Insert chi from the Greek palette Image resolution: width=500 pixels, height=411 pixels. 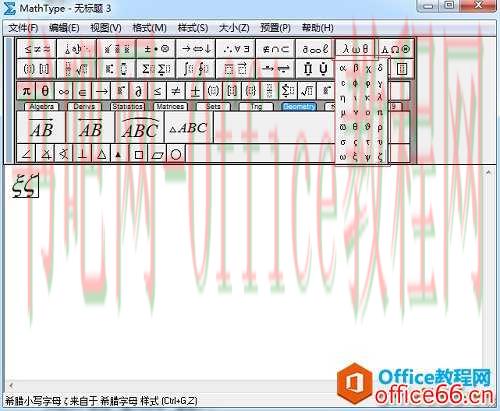[368, 68]
